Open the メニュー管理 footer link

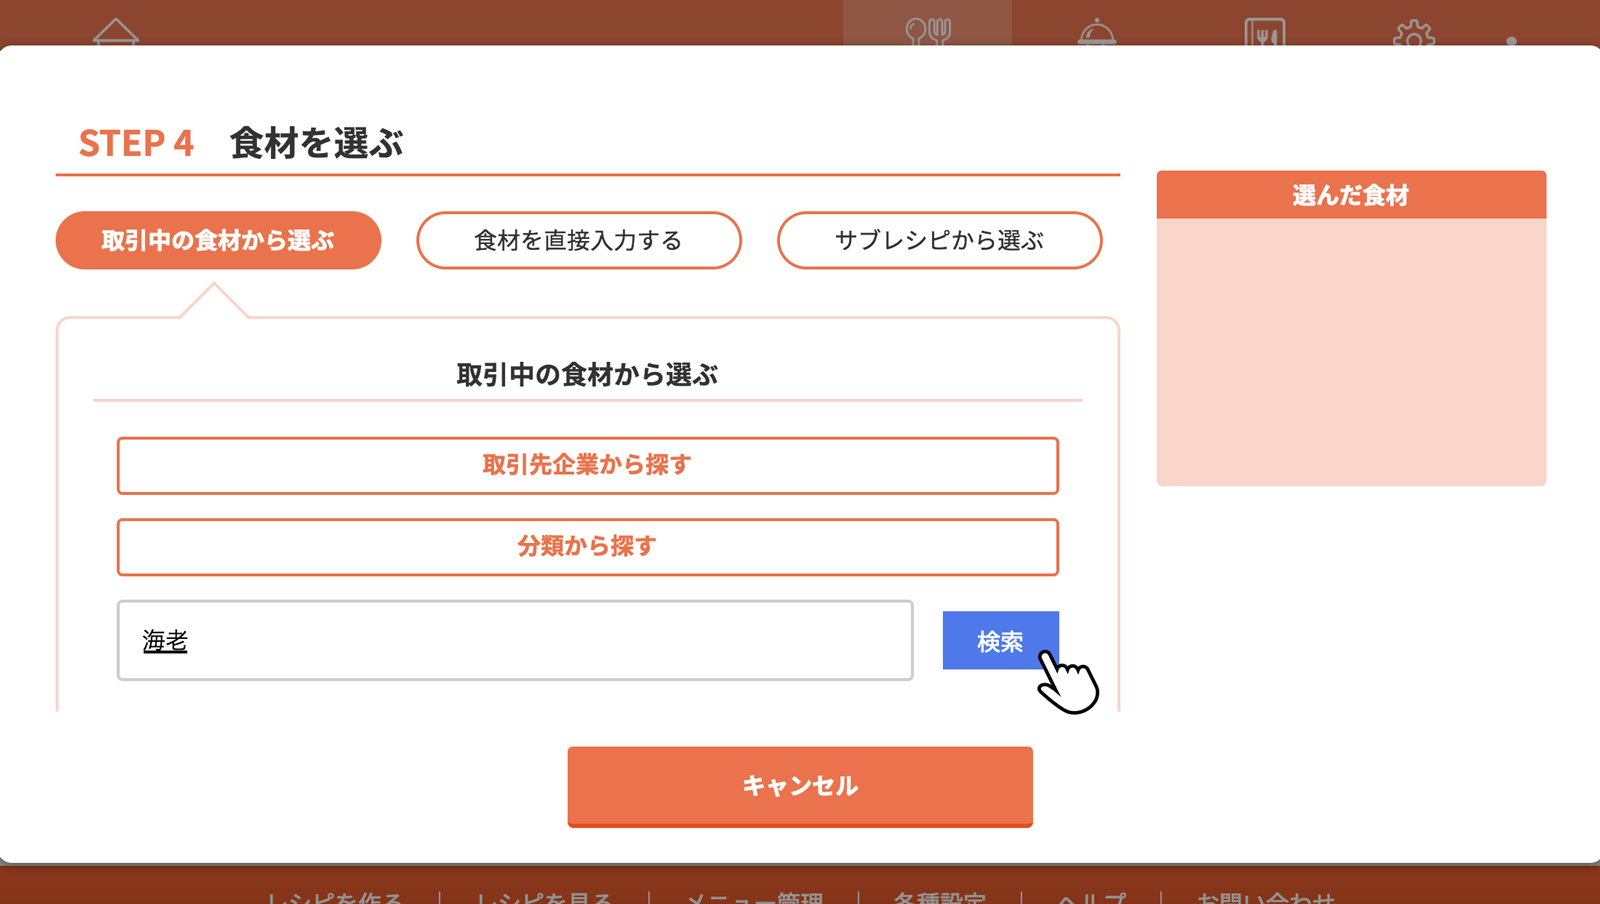pos(754,896)
